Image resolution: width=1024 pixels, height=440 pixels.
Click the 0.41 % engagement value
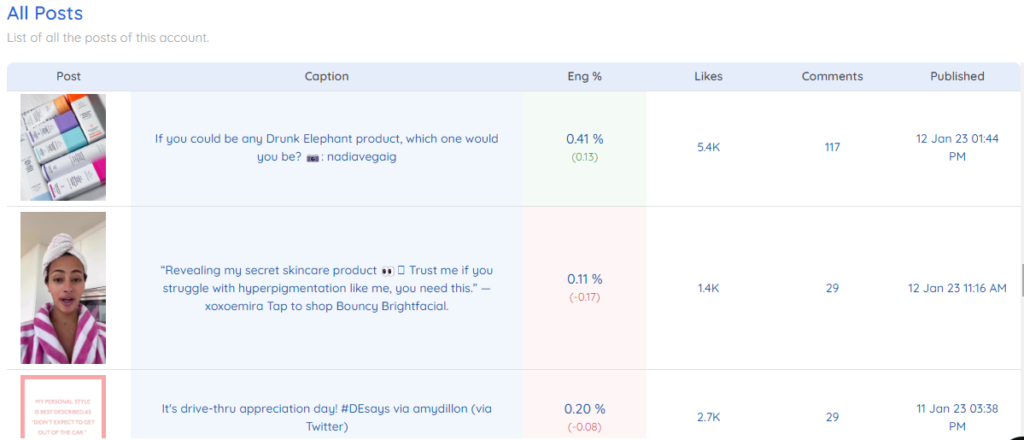point(584,139)
